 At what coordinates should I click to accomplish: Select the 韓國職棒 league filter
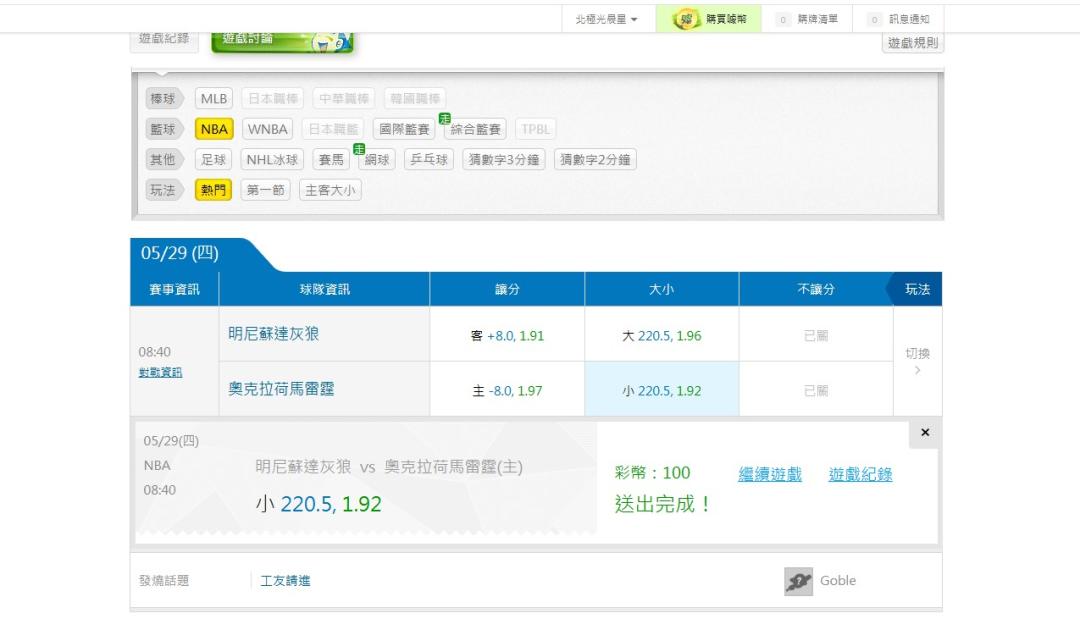click(415, 98)
